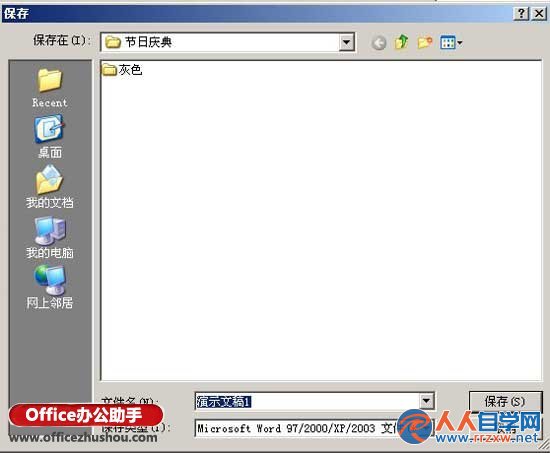Create a new folder
This screenshot has height=453, width=550.
click(x=424, y=42)
